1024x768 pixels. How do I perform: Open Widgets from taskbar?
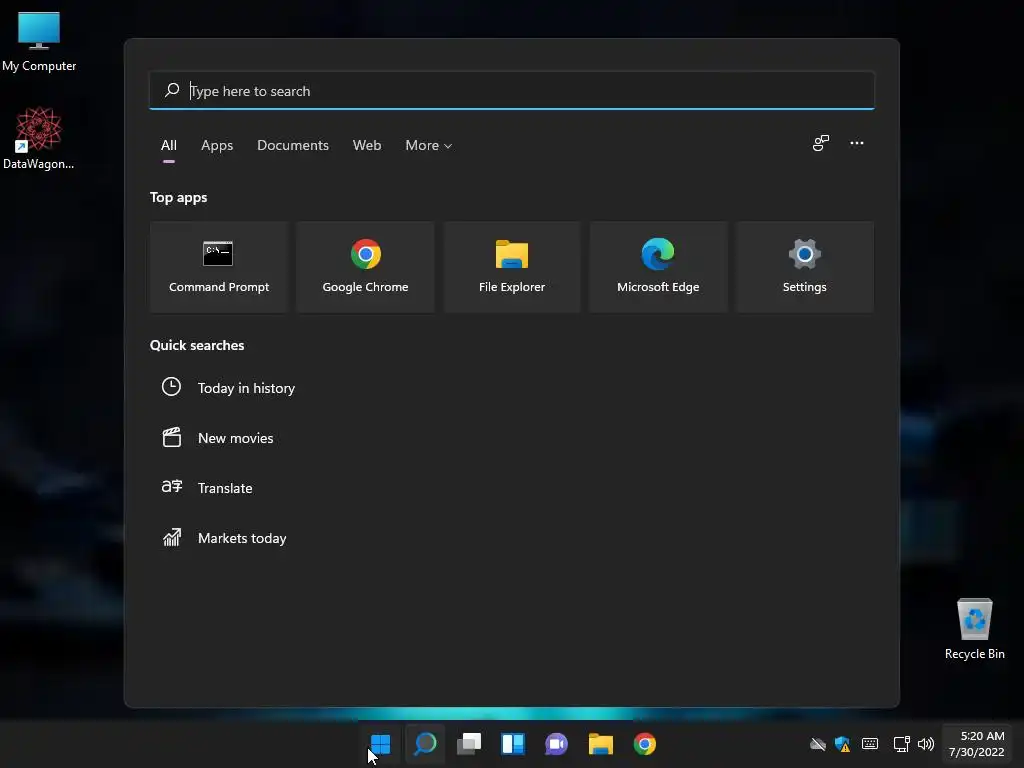[x=513, y=744]
